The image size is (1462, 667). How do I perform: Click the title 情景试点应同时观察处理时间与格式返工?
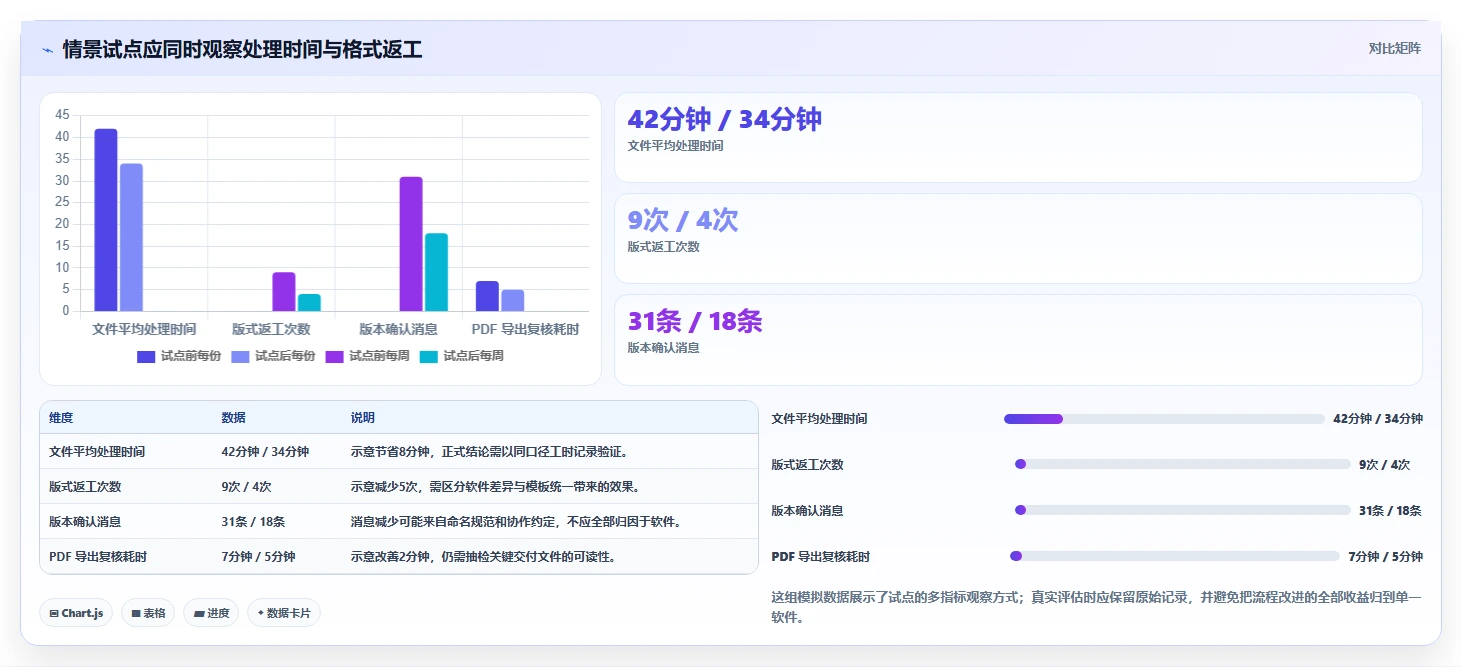click(x=242, y=49)
